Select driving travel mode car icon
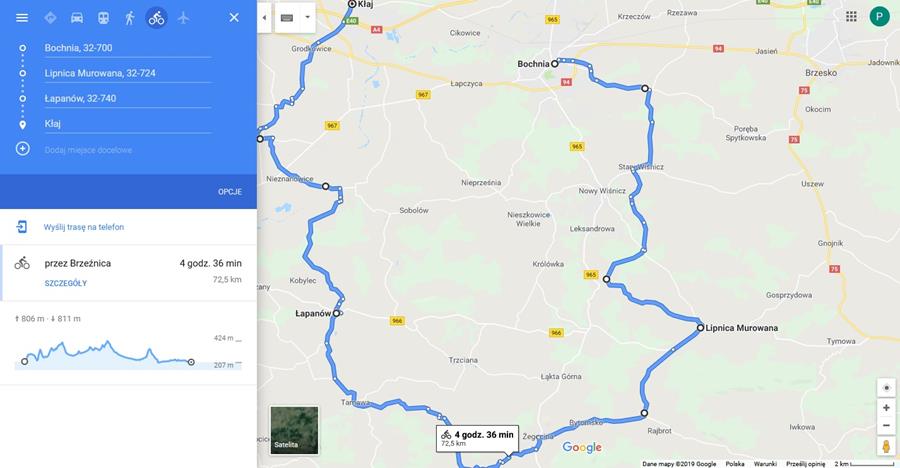Viewport: 900px width, 468px height. 77,18
